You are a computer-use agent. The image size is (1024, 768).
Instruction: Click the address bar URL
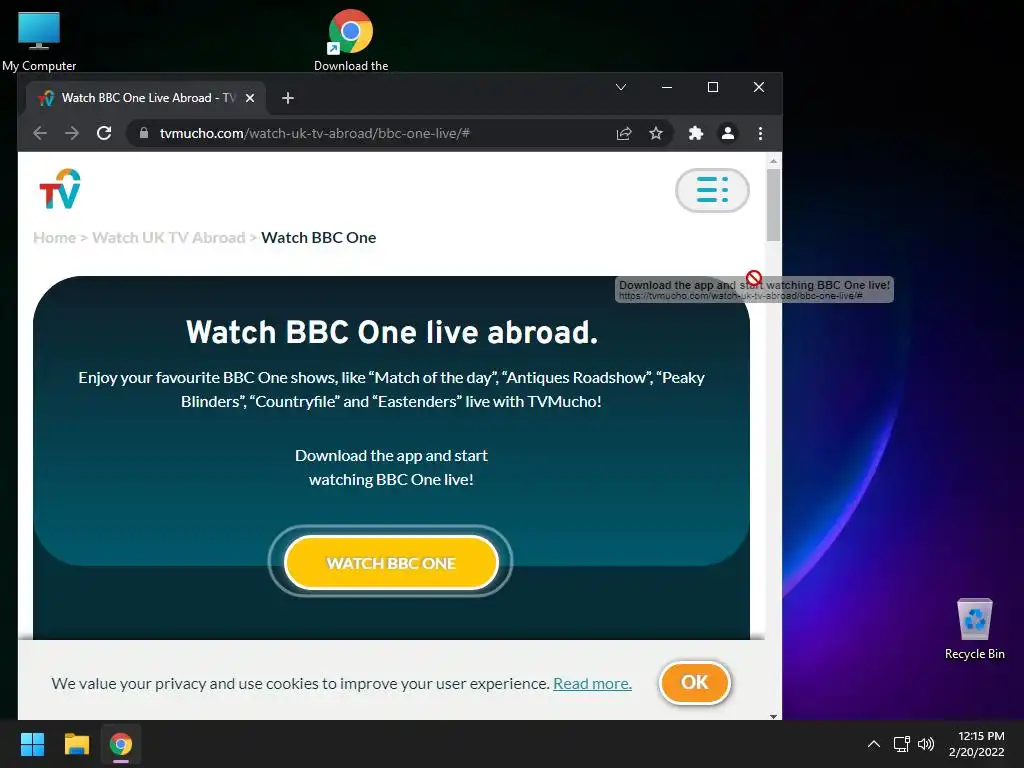coord(315,133)
